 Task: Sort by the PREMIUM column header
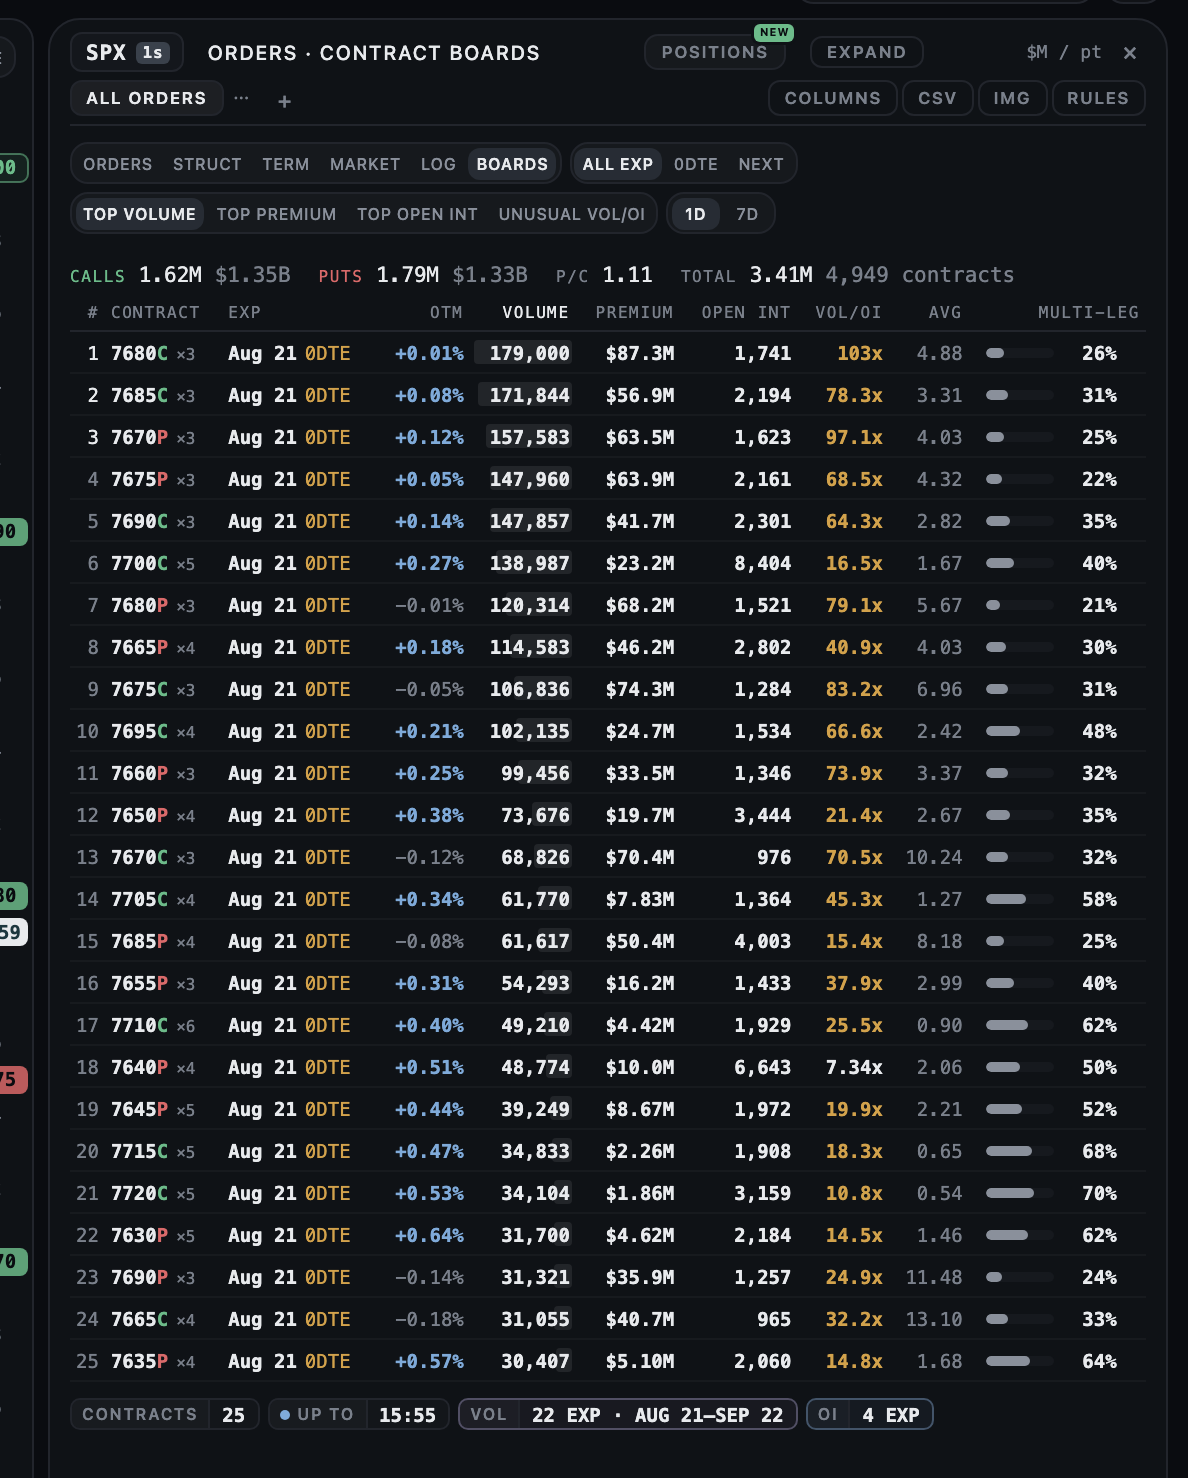click(634, 313)
